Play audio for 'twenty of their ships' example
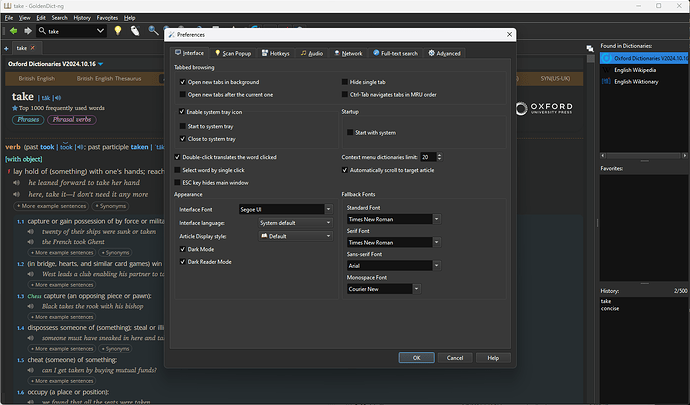Image resolution: width=690 pixels, height=405 pixels. tap(30, 232)
